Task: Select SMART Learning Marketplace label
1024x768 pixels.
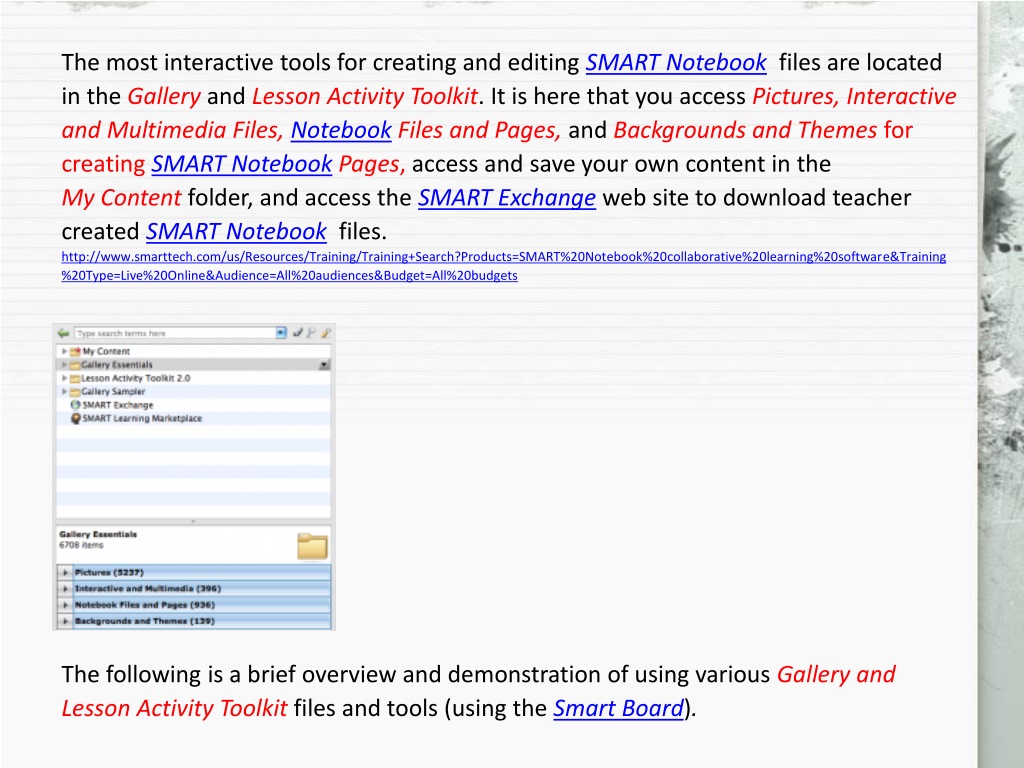Action: pos(142,419)
